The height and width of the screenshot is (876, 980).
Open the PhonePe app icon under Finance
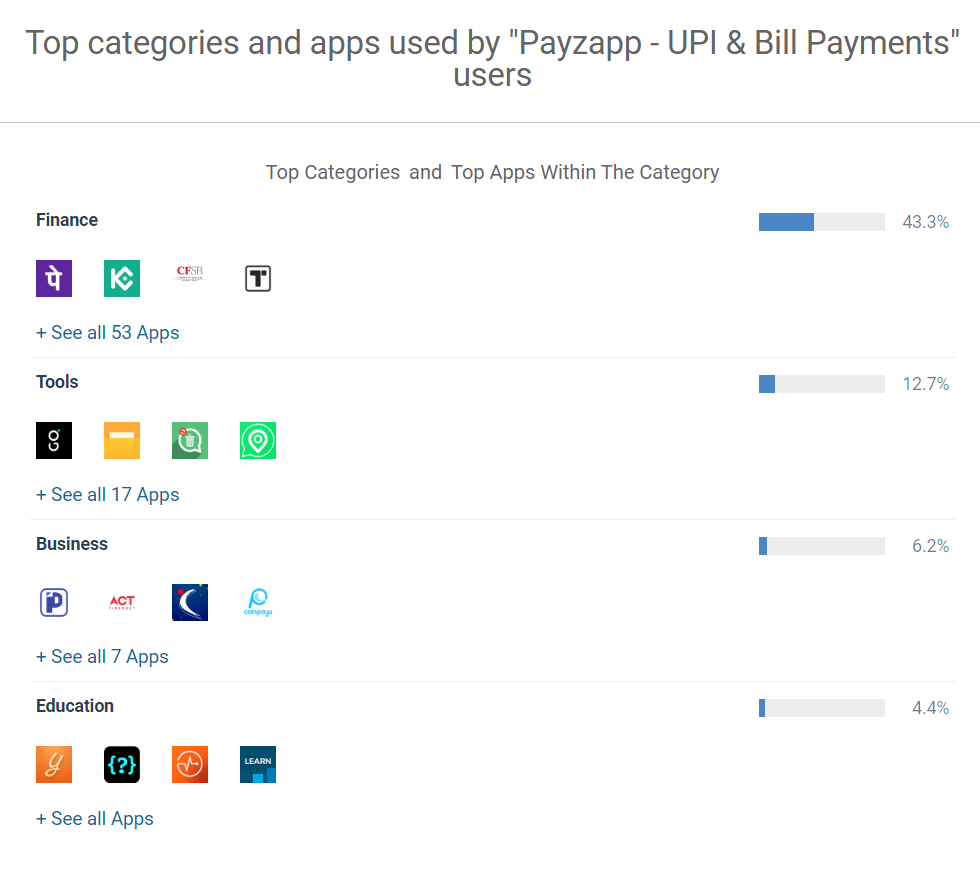pos(53,278)
